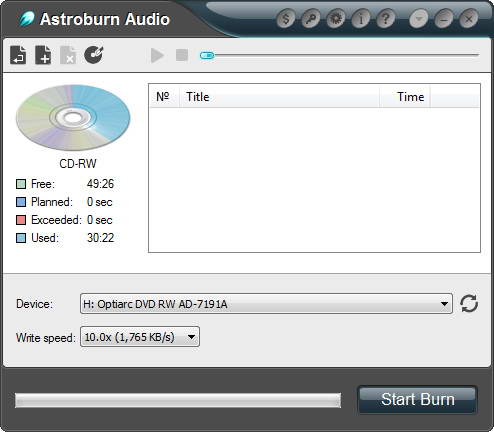Minimize the Astroburn Audio window
This screenshot has width=494, height=432.
(444, 19)
